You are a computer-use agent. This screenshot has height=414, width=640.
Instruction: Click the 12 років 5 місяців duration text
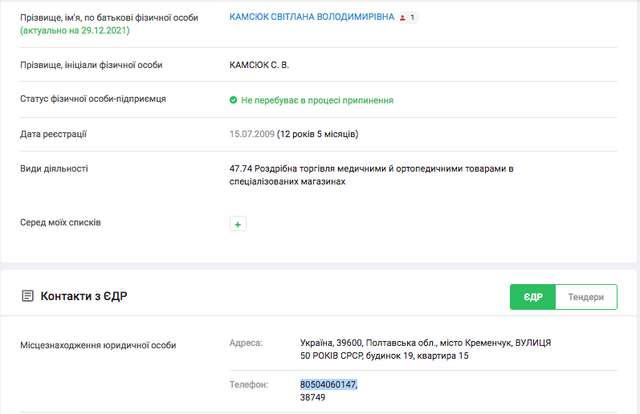pos(317,134)
